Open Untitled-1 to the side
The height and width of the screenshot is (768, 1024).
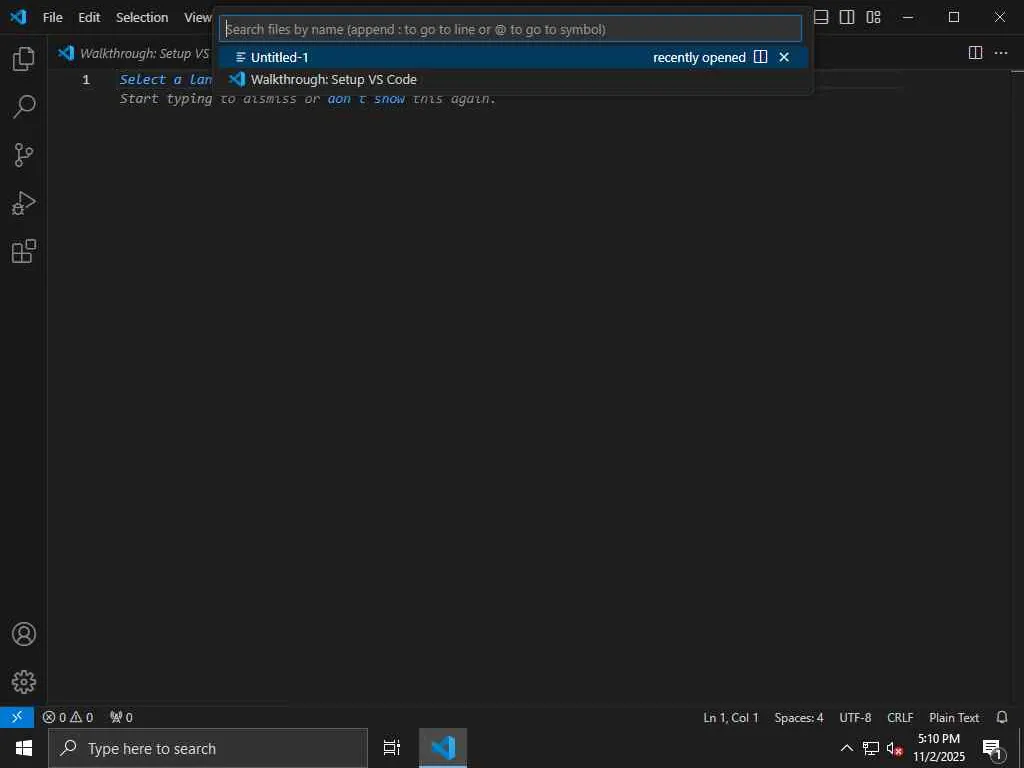click(760, 57)
